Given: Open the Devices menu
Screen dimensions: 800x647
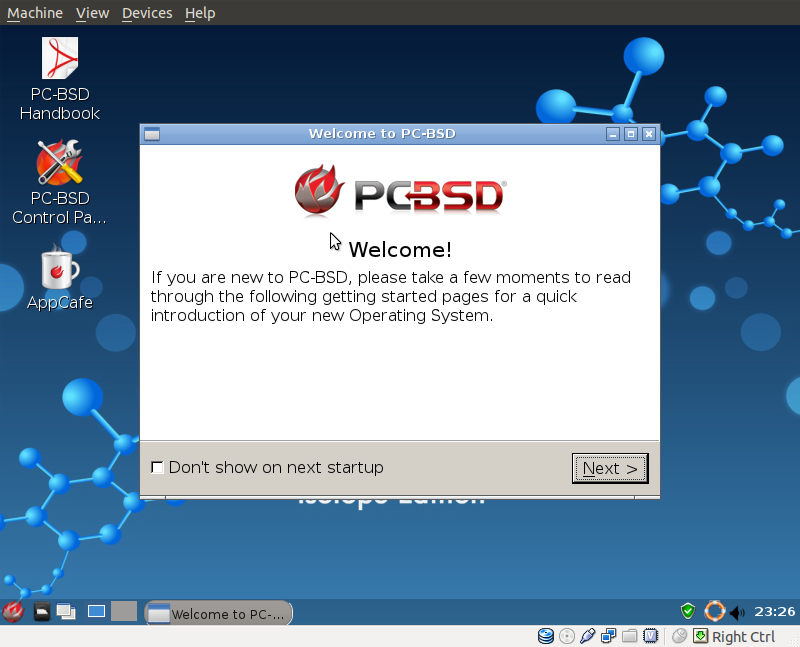Looking at the screenshot, I should (x=147, y=13).
